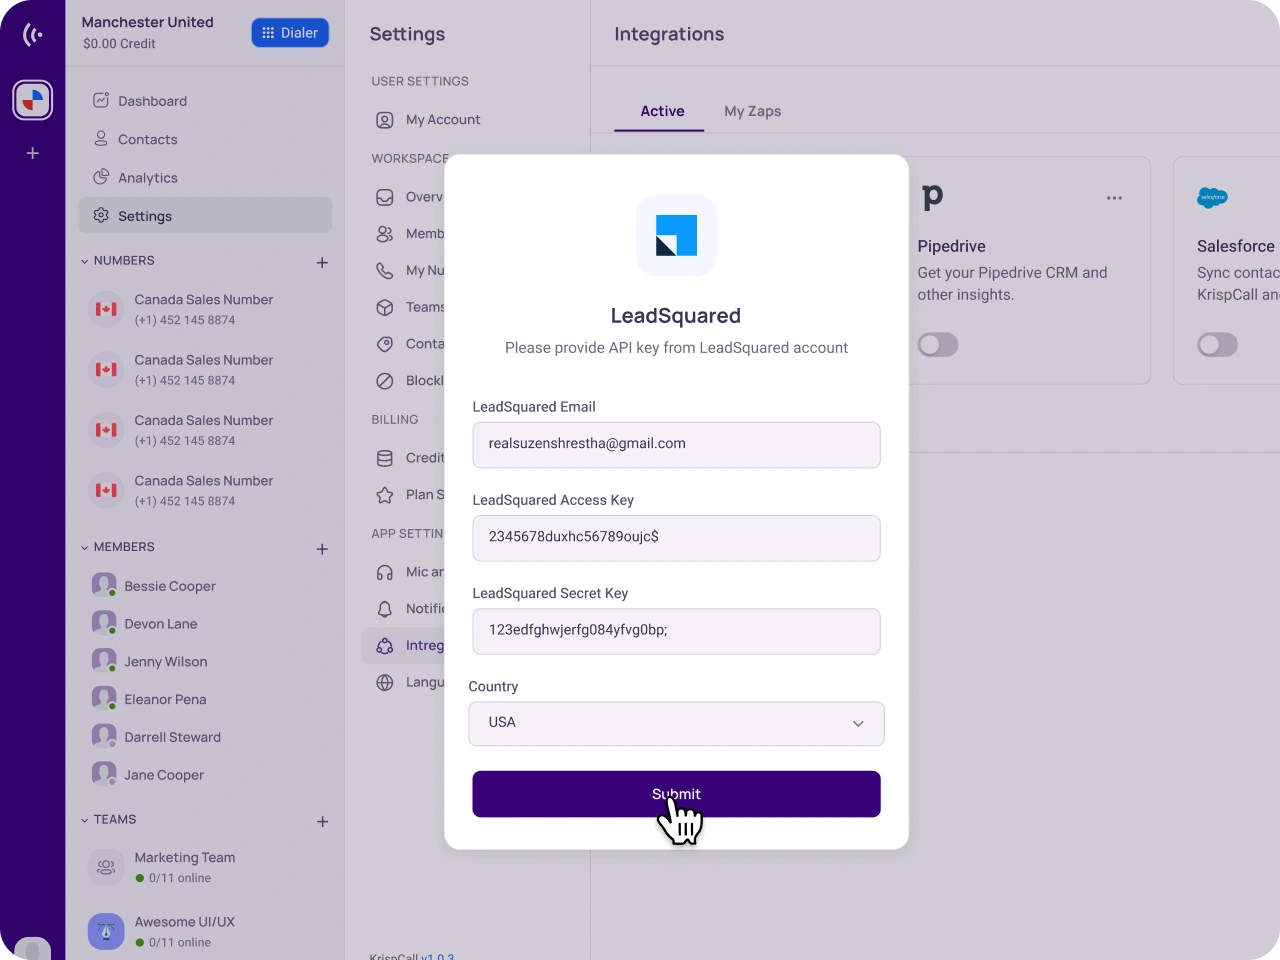
Task: Switch to the Active tab
Action: pyautogui.click(x=662, y=111)
